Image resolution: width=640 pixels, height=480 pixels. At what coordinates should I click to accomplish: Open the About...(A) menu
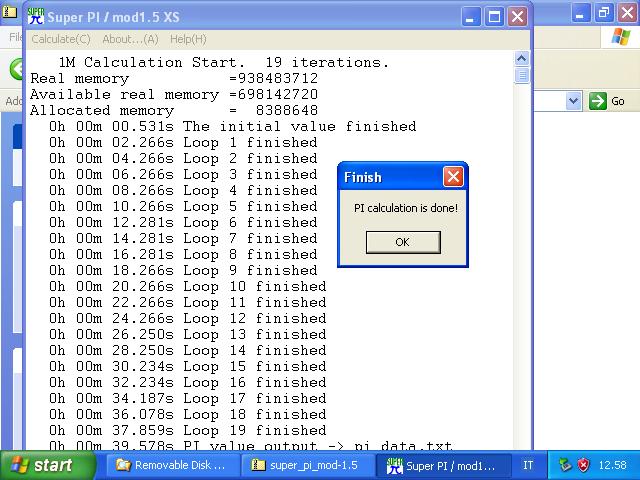130,39
